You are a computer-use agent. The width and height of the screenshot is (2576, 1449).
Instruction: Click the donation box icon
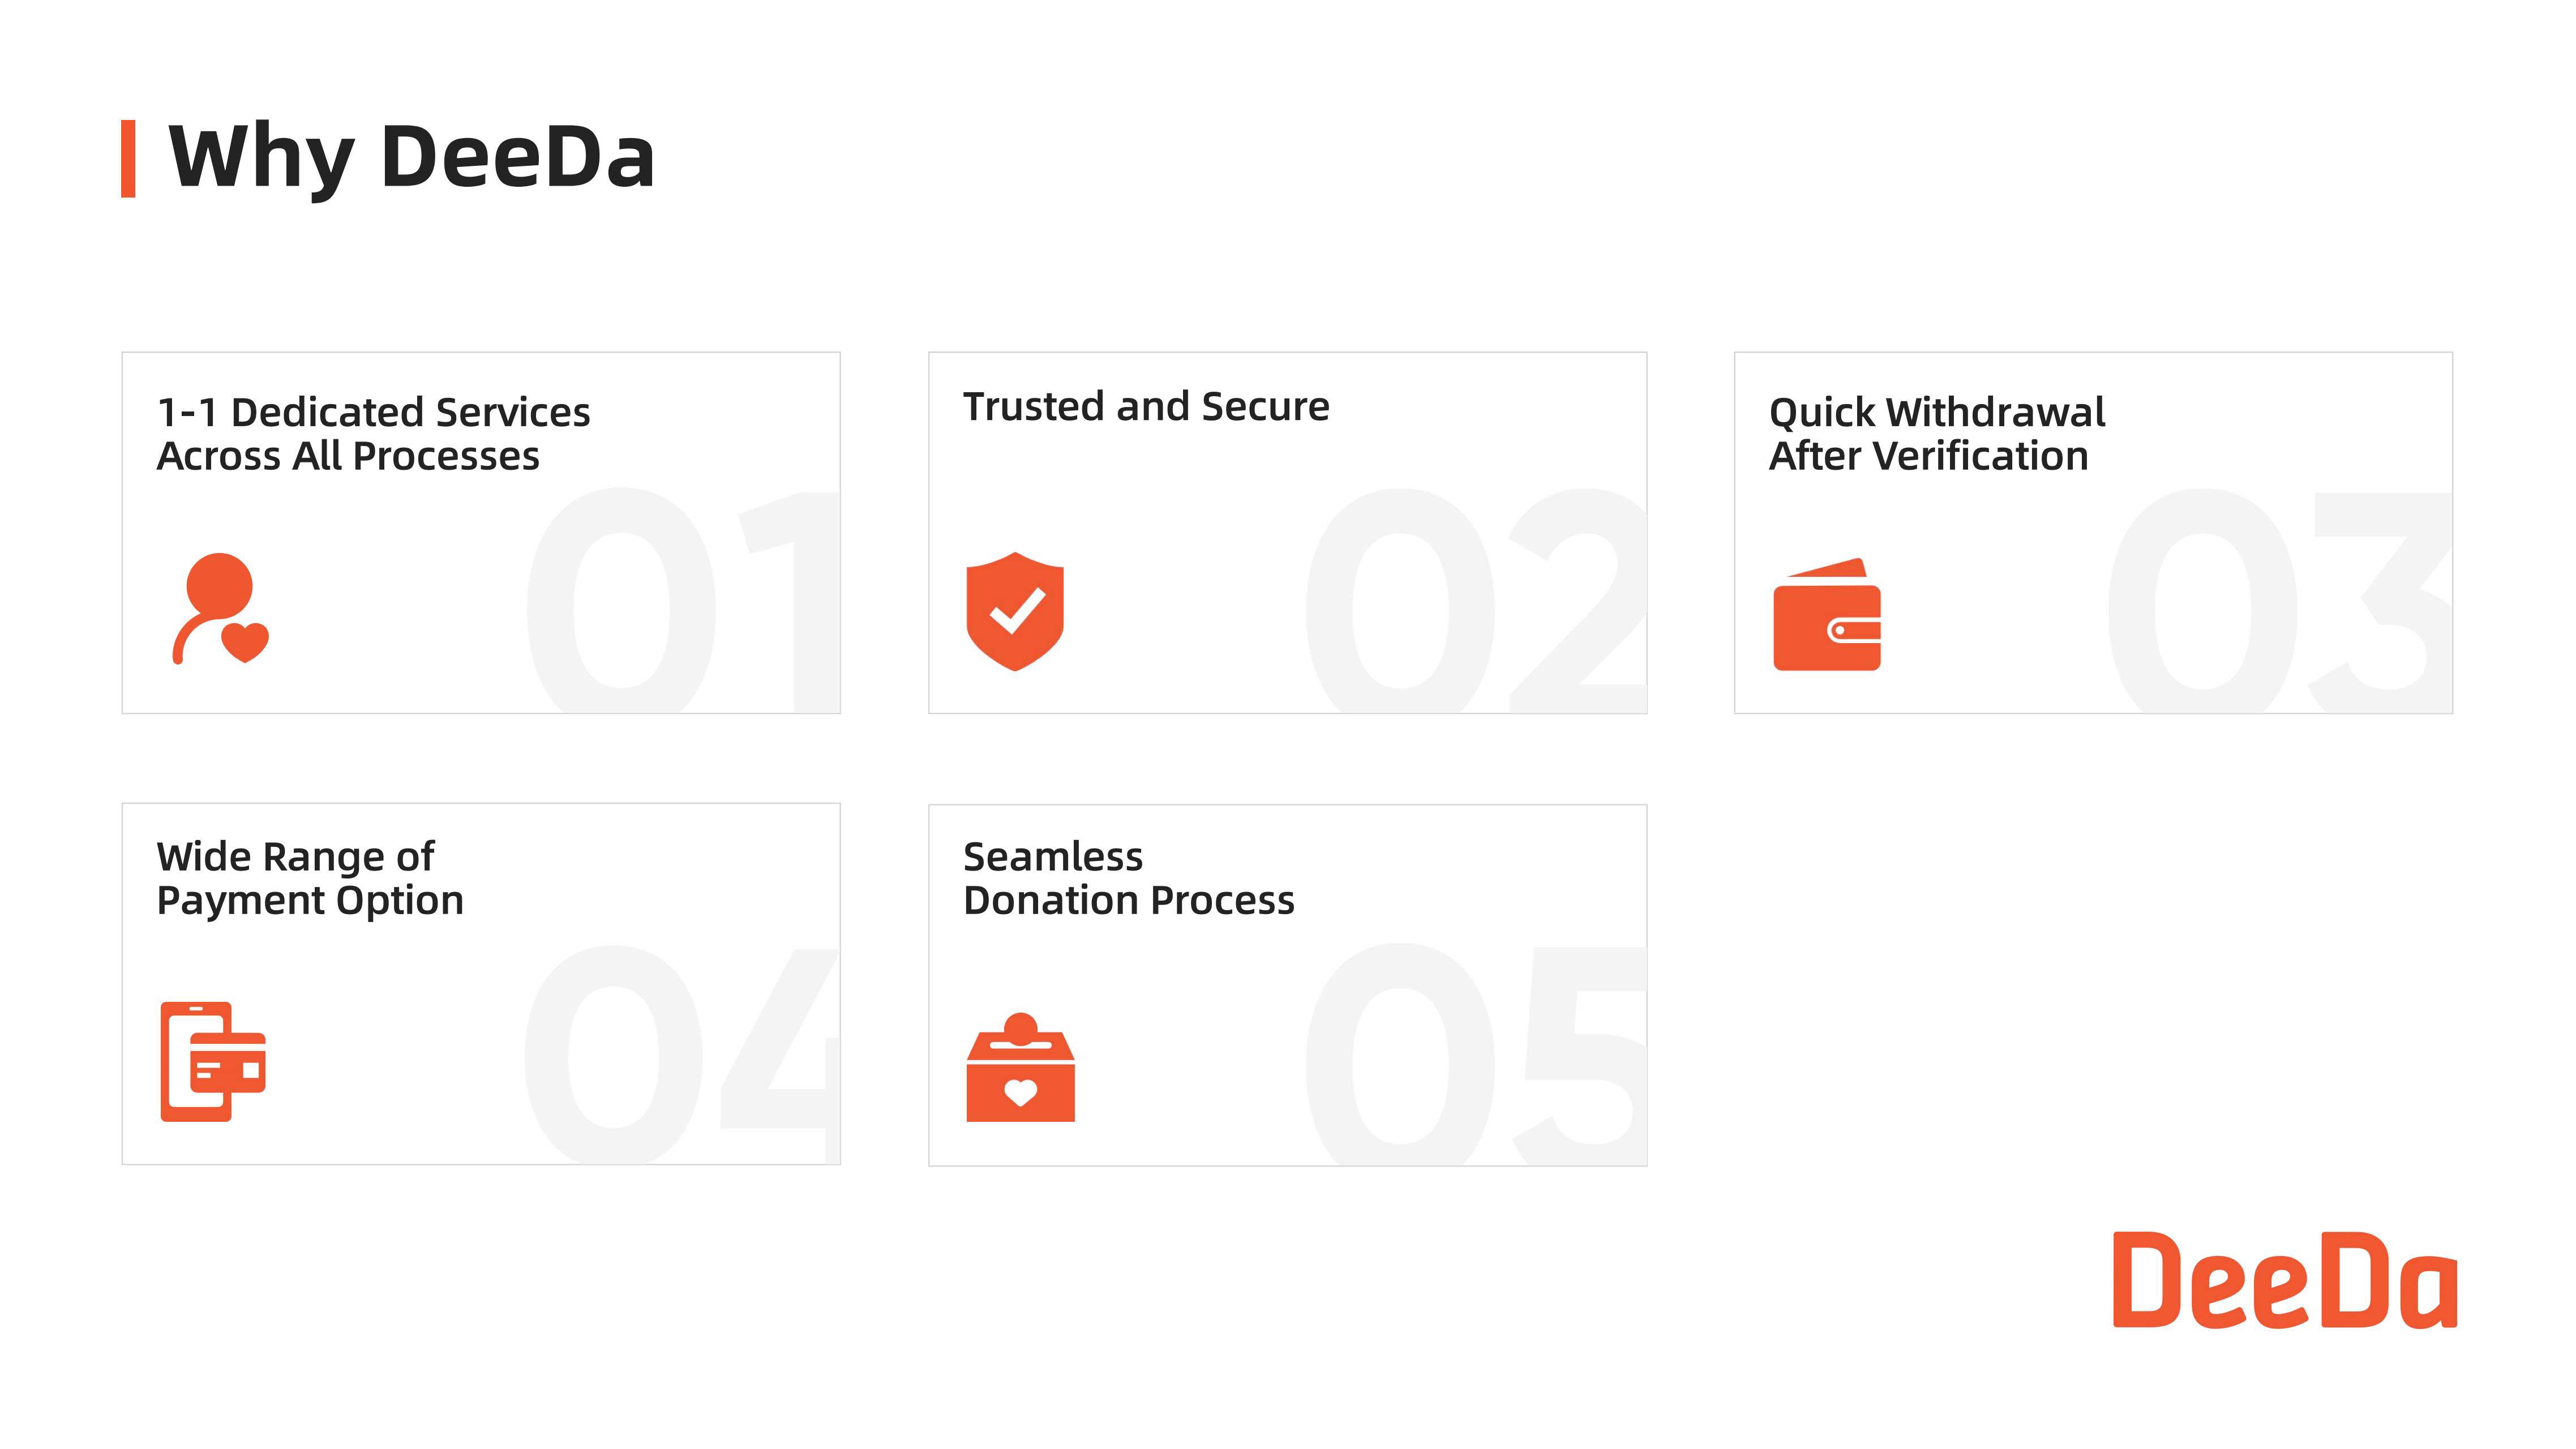[1020, 1067]
